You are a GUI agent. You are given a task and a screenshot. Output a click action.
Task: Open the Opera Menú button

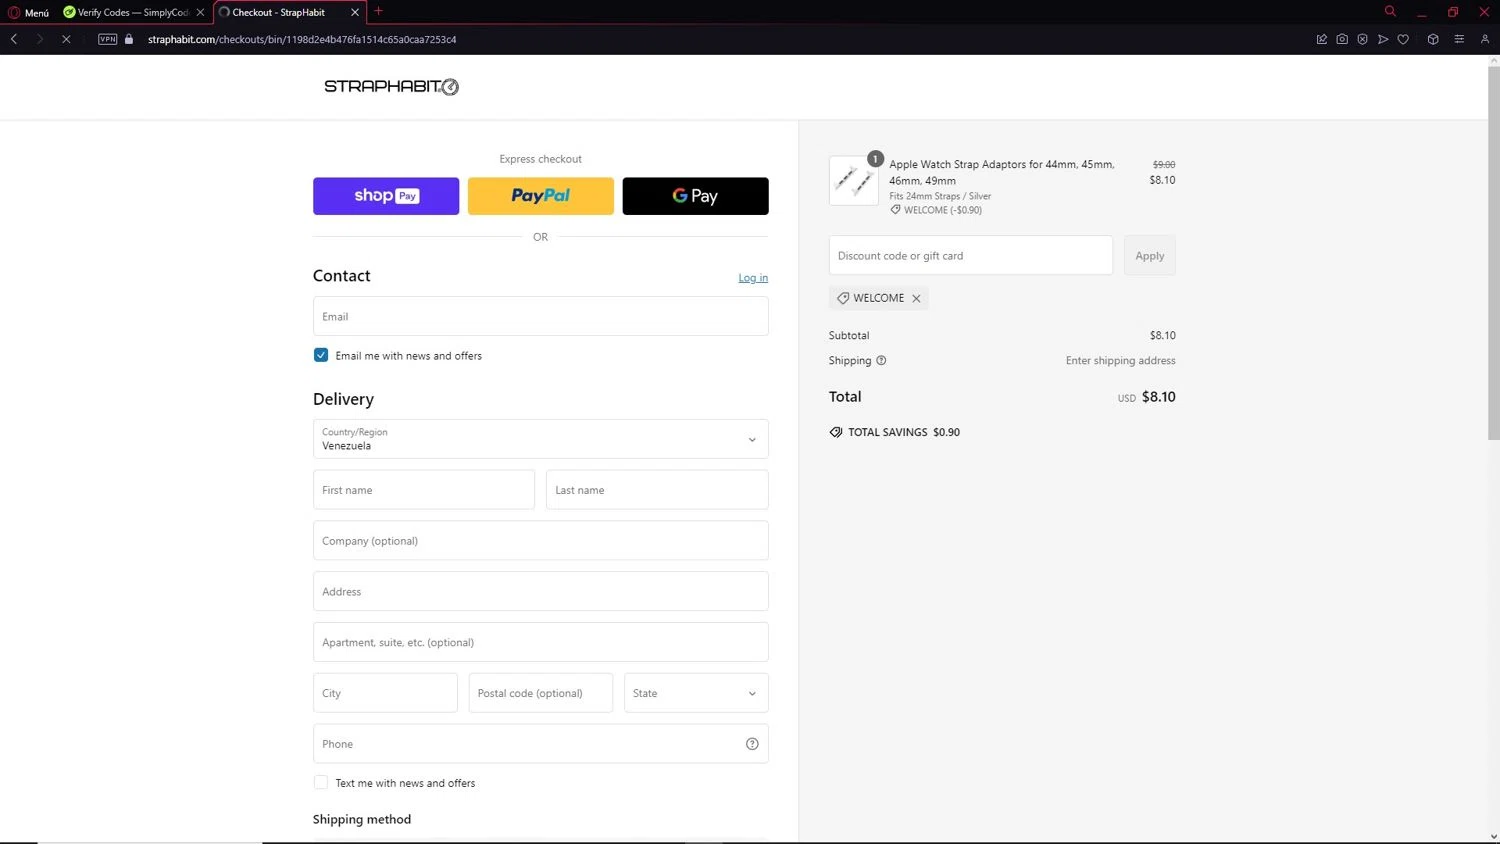28,12
